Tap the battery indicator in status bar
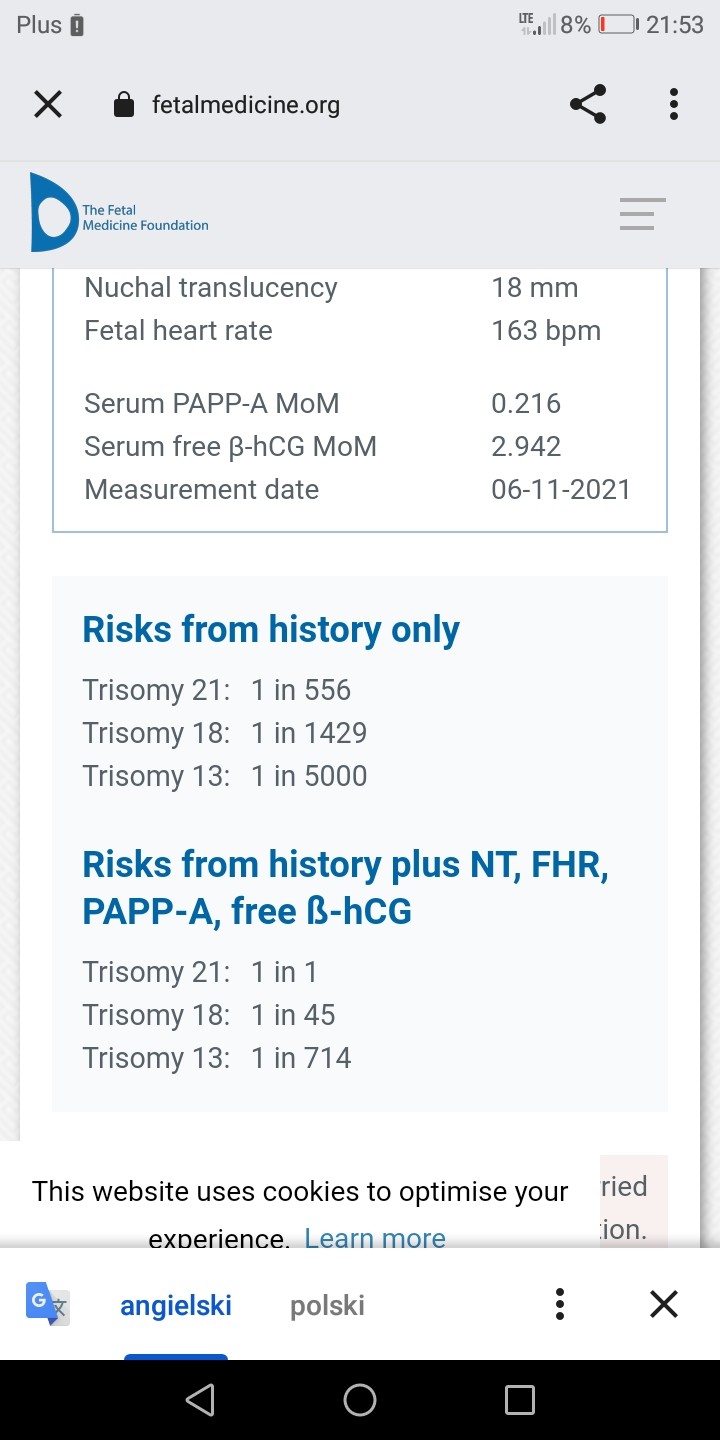Viewport: 720px width, 1440px height. pyautogui.click(x=617, y=25)
